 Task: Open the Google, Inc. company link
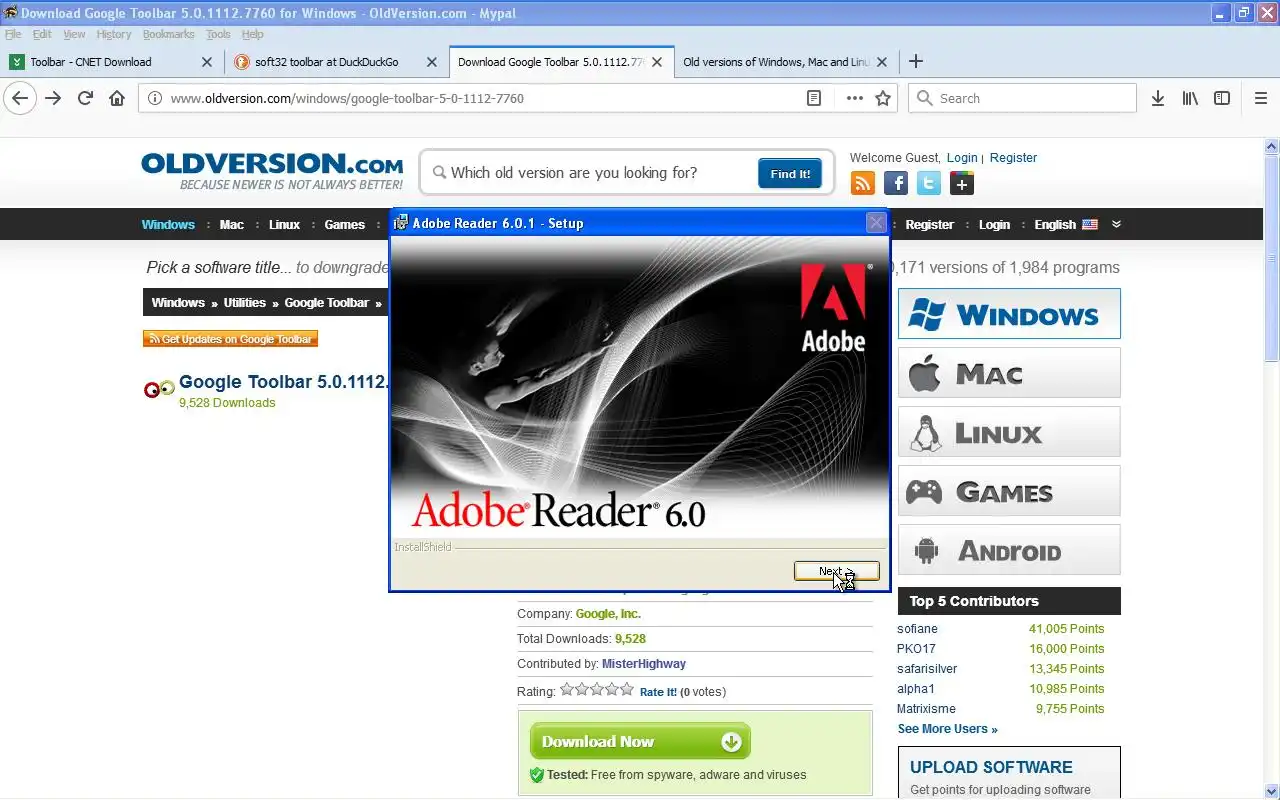(x=608, y=614)
